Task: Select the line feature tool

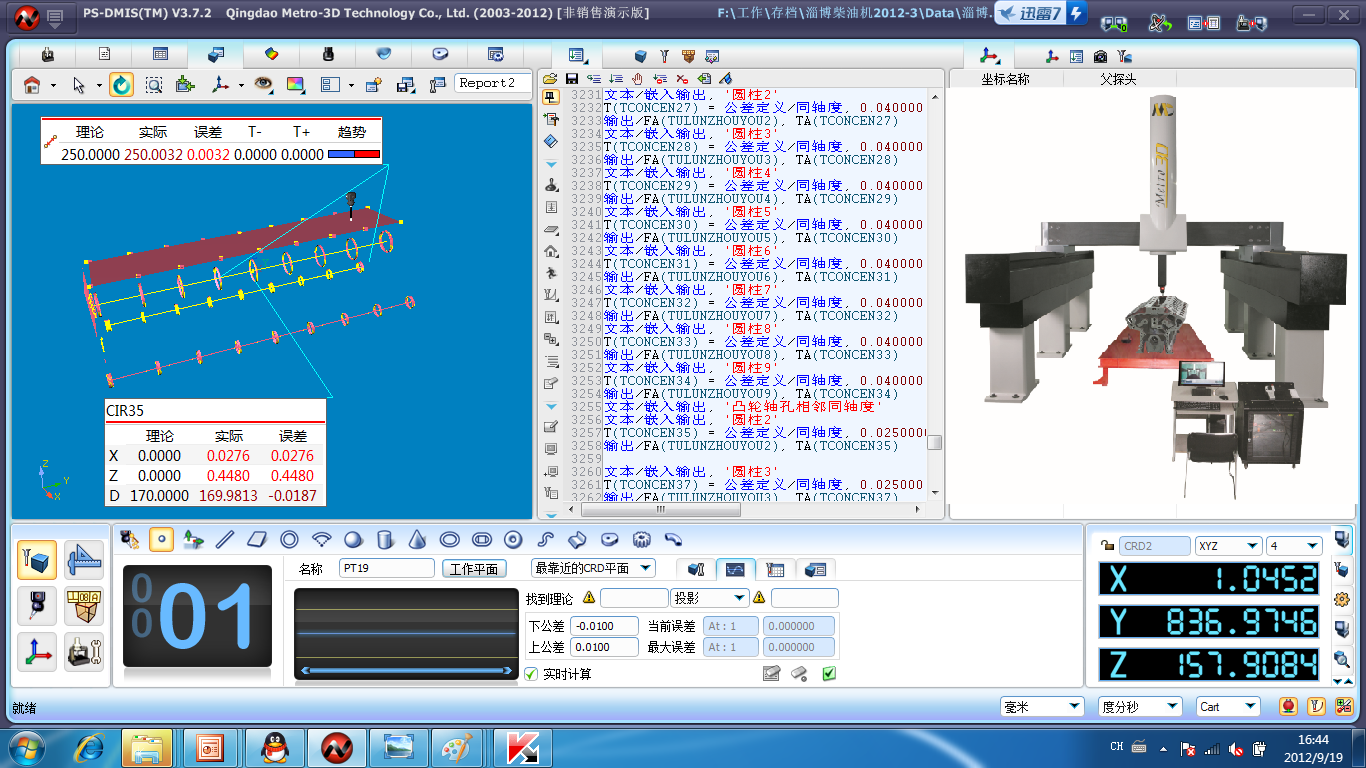Action: pyautogui.click(x=225, y=539)
